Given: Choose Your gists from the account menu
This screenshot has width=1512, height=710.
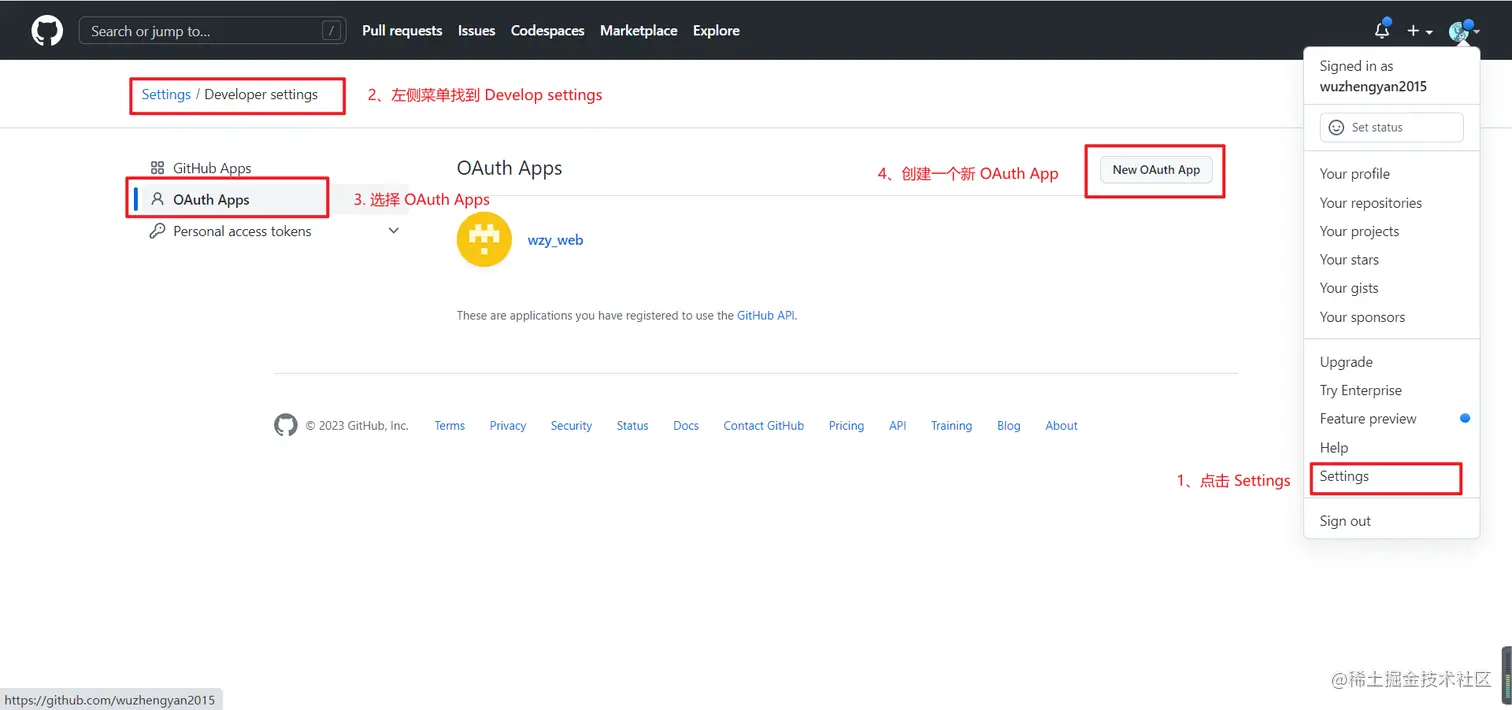Looking at the screenshot, I should [x=1348, y=288].
